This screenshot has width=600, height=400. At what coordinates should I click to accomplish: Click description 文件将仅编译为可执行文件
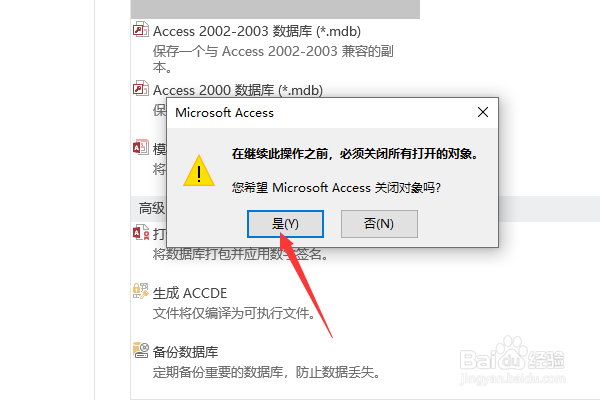(234, 313)
